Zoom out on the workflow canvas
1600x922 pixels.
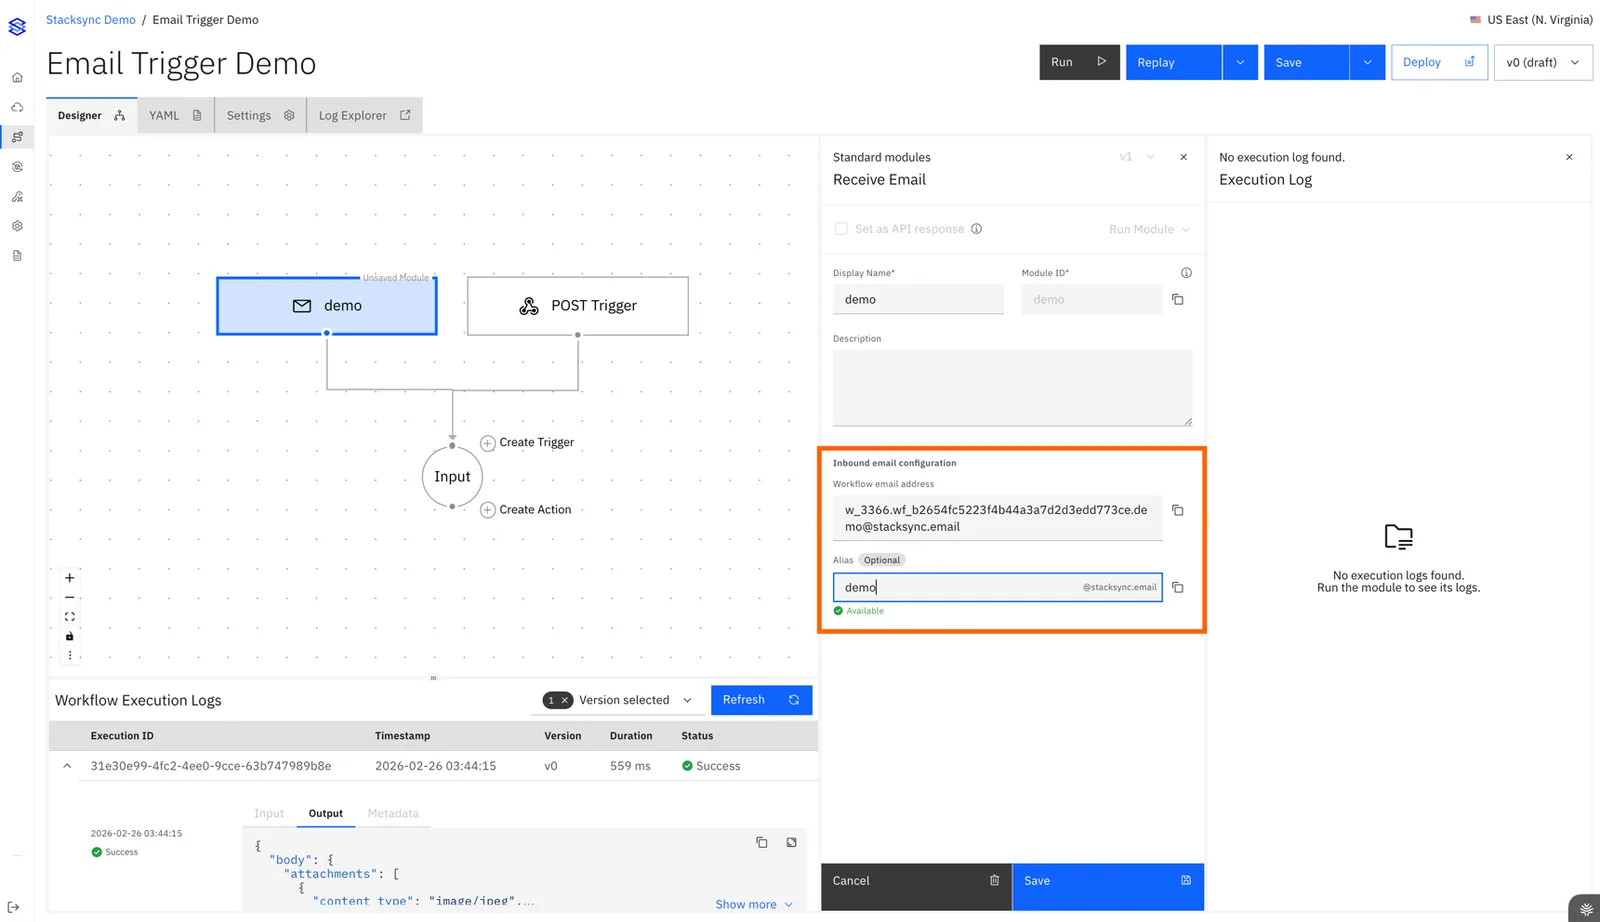point(70,597)
